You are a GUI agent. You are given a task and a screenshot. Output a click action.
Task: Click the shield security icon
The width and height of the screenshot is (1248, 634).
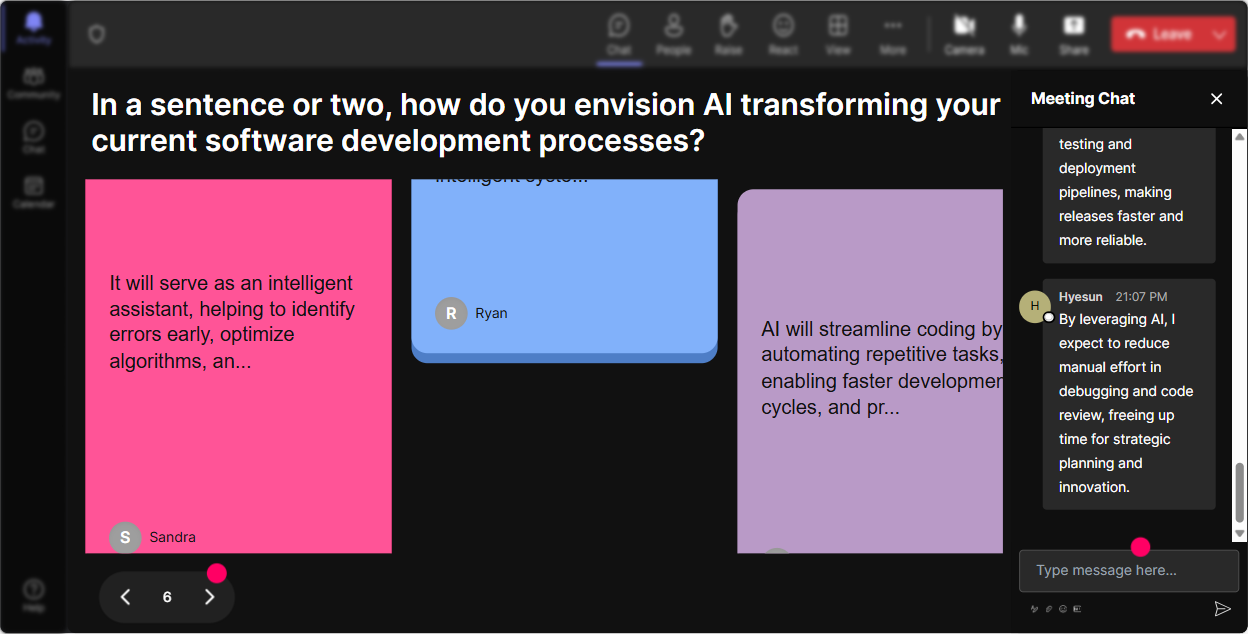click(x=96, y=35)
